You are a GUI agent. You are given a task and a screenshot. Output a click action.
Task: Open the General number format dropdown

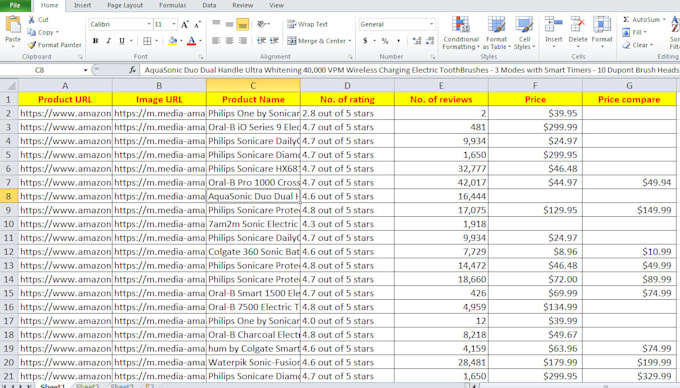[x=432, y=24]
